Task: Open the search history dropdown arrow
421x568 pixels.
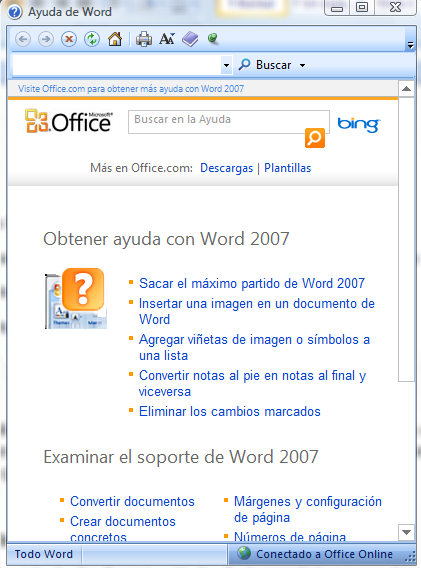Action: coord(227,65)
